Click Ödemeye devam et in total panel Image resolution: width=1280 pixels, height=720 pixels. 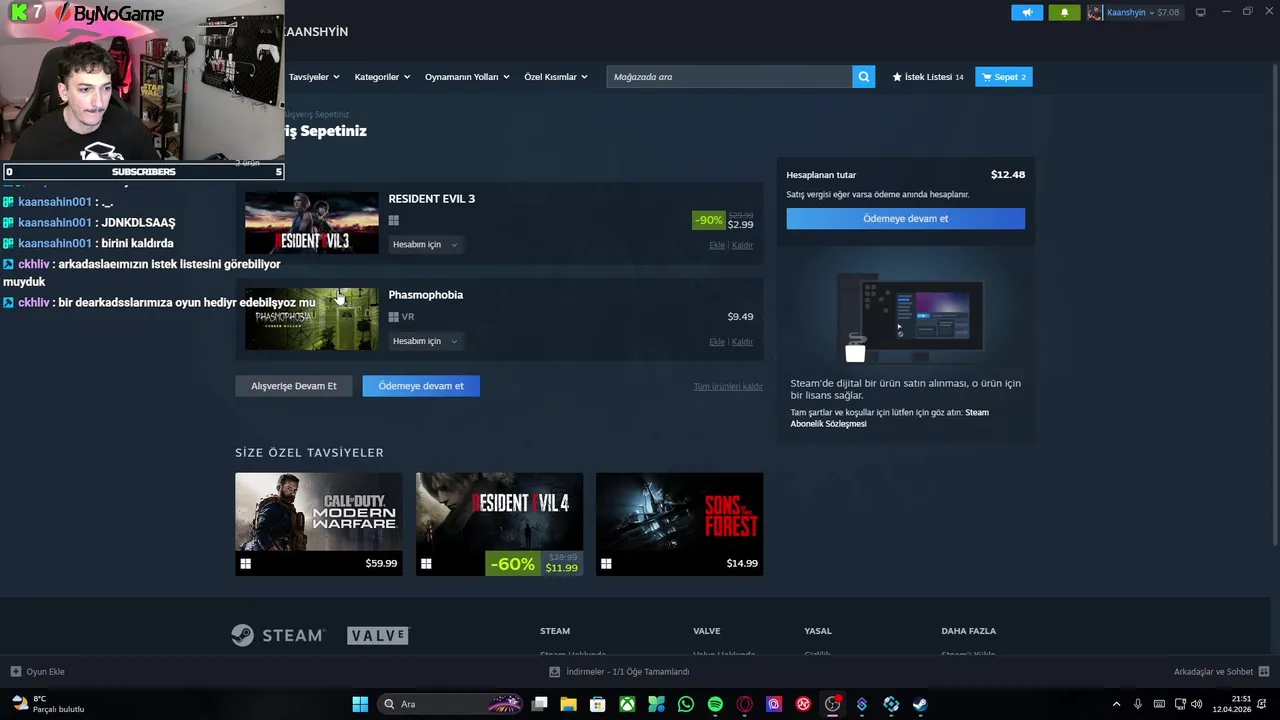point(906,219)
